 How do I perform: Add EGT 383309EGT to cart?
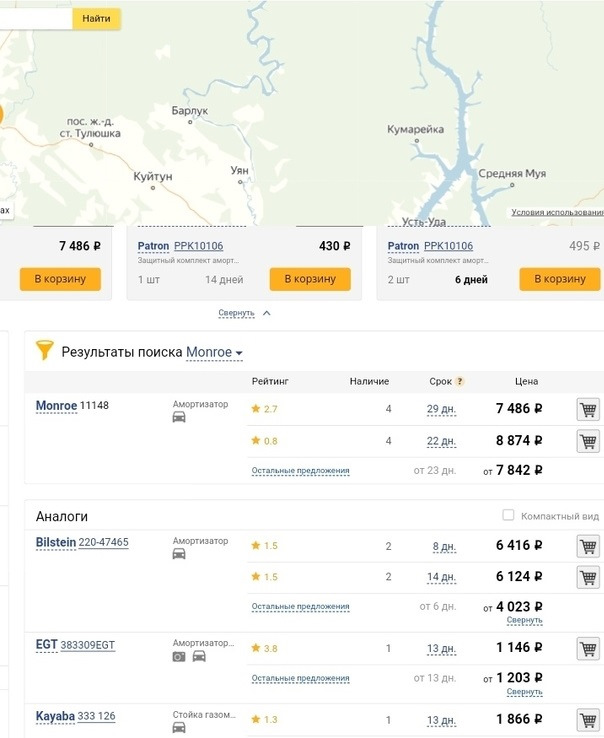[x=588, y=649]
